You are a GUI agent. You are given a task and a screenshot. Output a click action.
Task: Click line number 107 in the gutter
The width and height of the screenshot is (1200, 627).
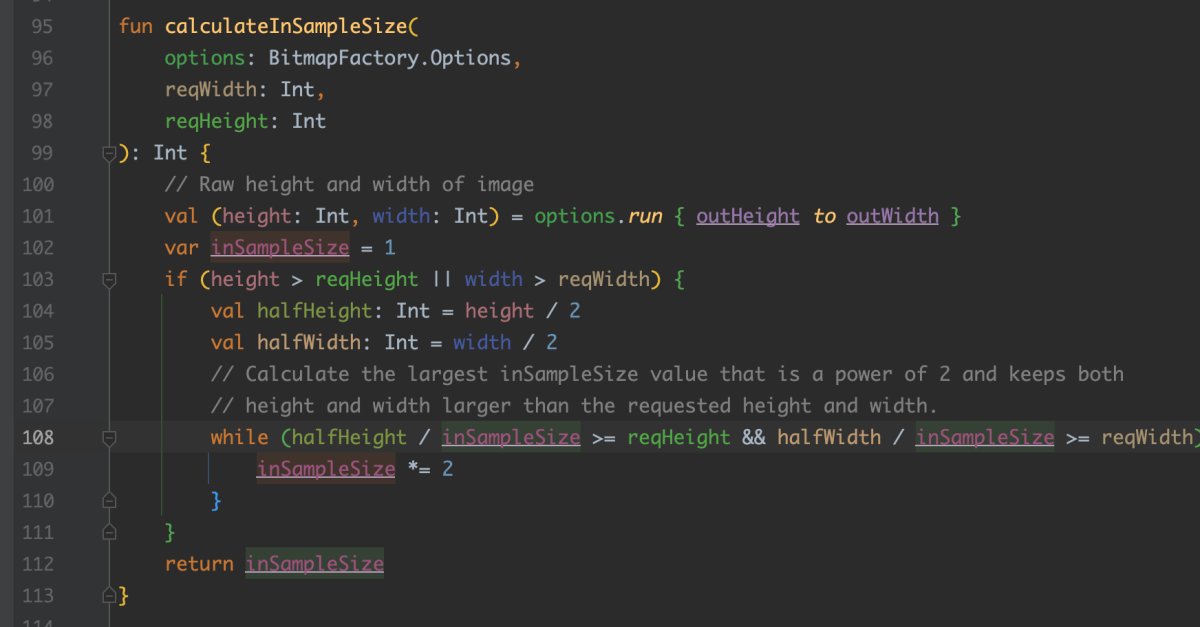[x=37, y=406]
